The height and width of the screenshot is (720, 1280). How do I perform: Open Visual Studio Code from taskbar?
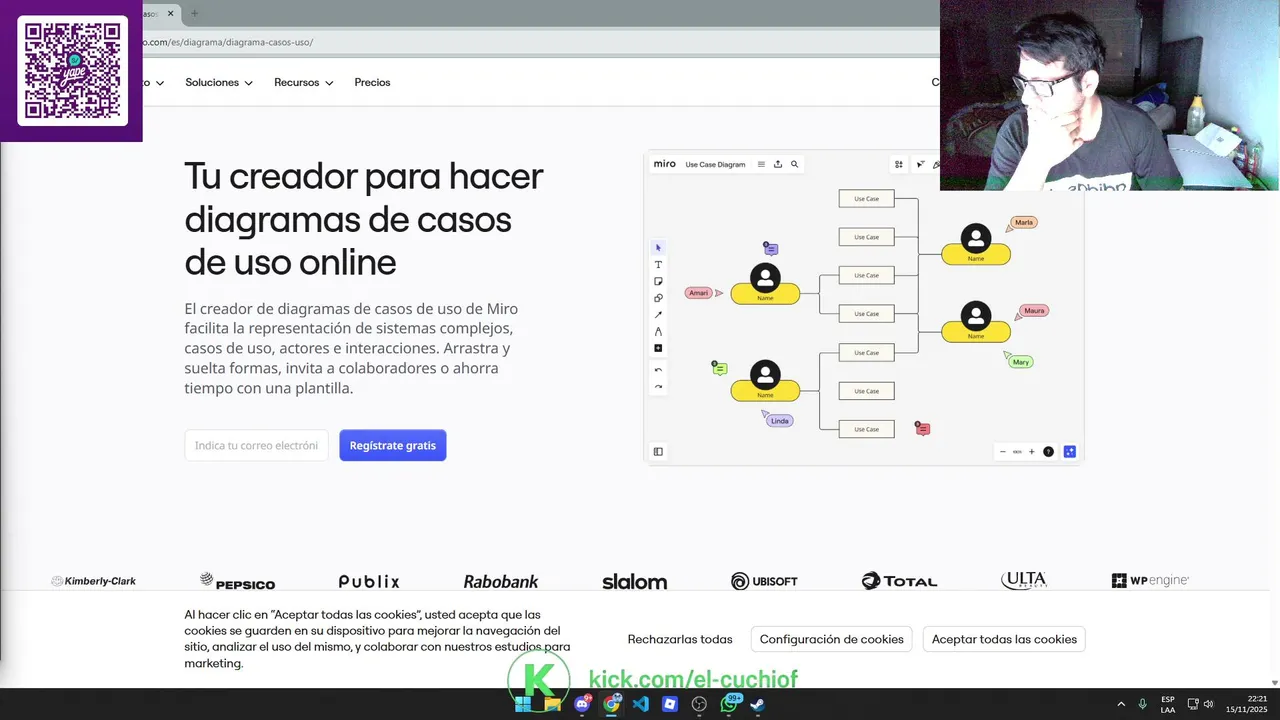(641, 704)
